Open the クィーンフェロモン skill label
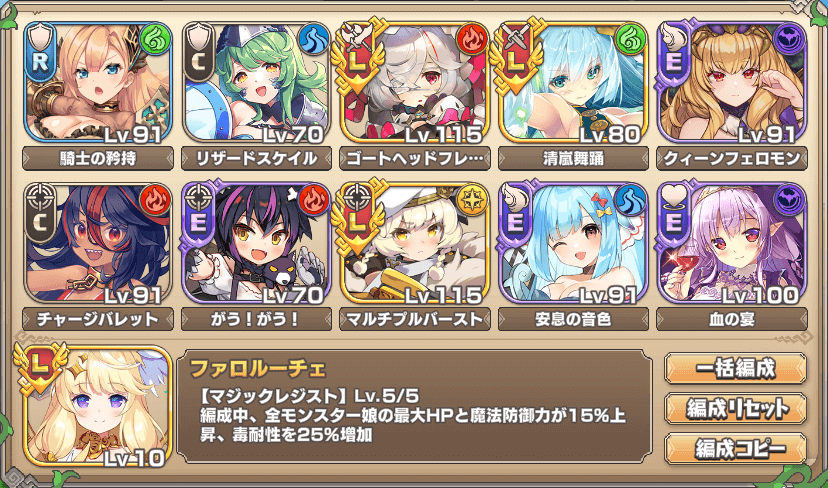Image resolution: width=828 pixels, height=488 pixels. click(732, 158)
